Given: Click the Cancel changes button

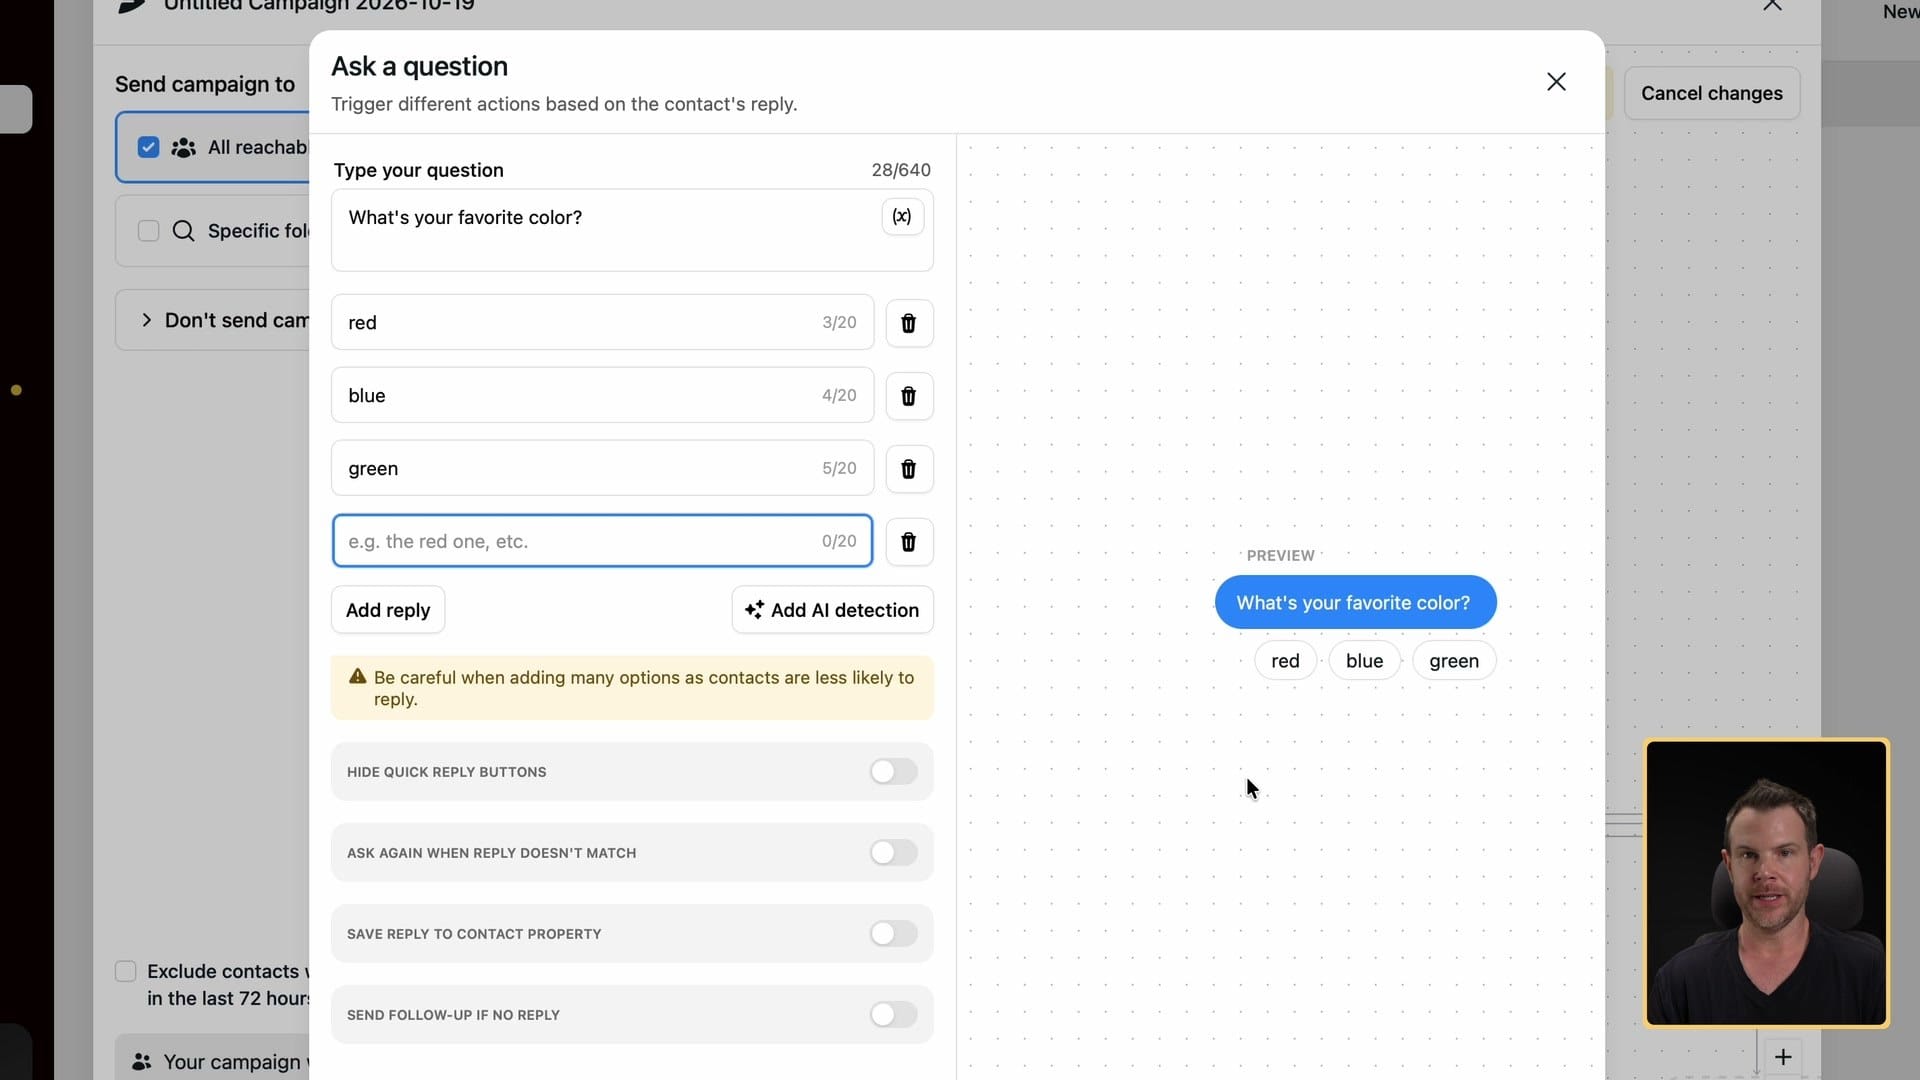Looking at the screenshot, I should pyautogui.click(x=1711, y=93).
